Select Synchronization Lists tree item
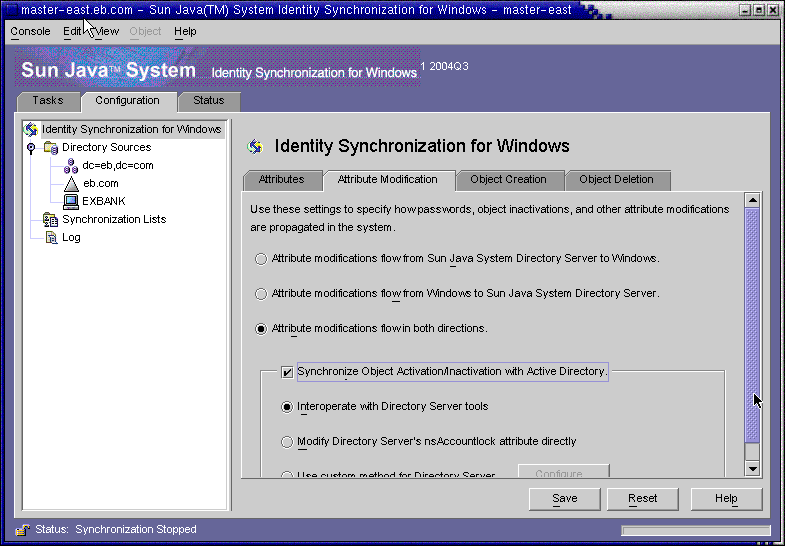The height and width of the screenshot is (546, 785). pyautogui.click(x=114, y=220)
